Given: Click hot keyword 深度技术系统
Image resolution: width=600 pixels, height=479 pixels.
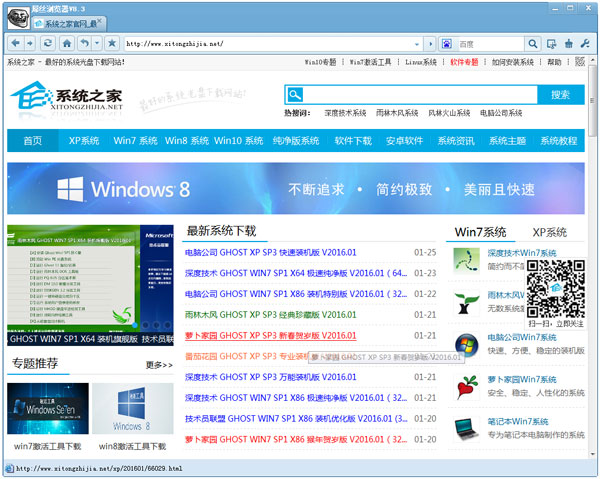Looking at the screenshot, I should click(x=345, y=113).
